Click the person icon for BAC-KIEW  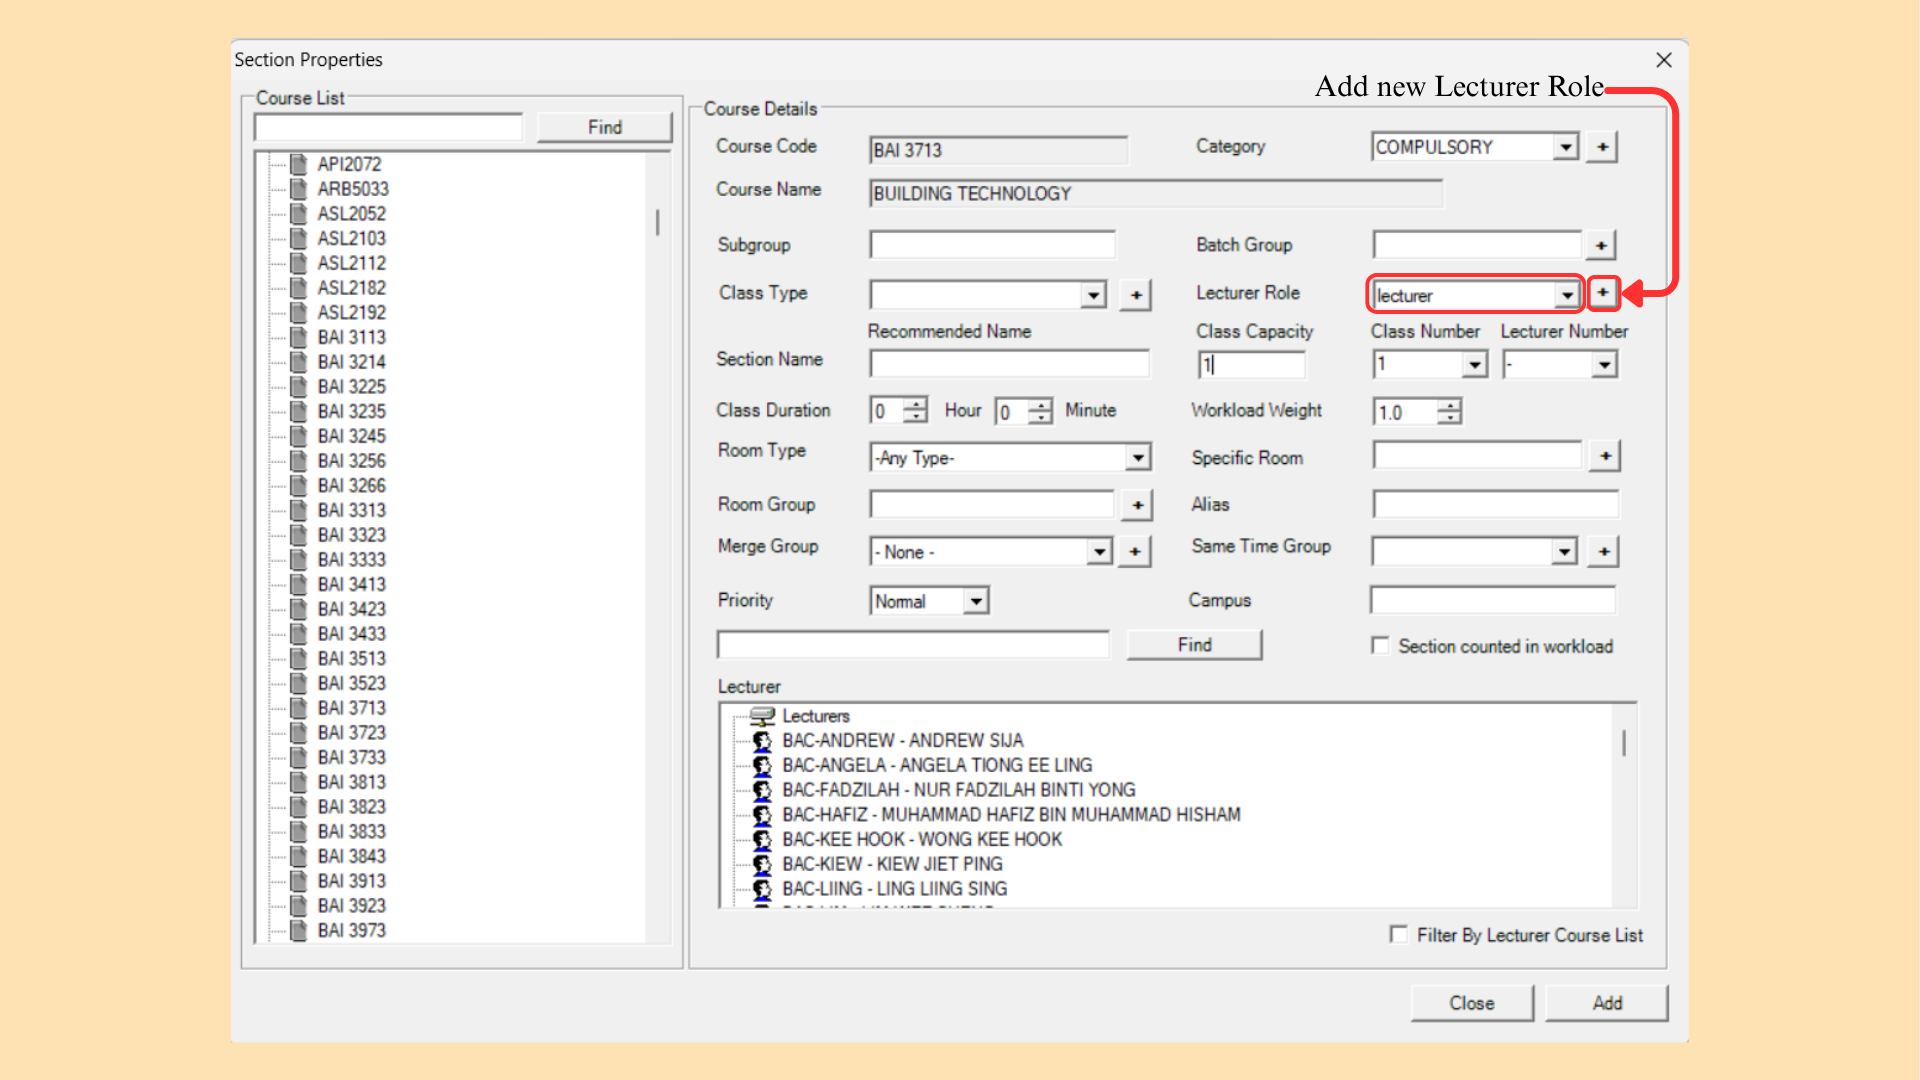pyautogui.click(x=762, y=864)
